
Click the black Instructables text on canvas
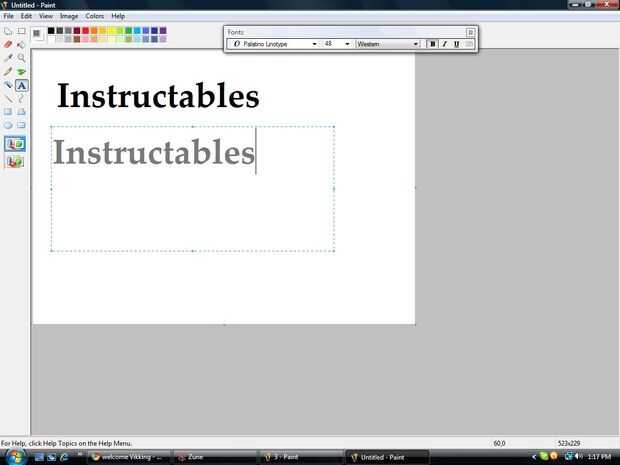click(158, 95)
